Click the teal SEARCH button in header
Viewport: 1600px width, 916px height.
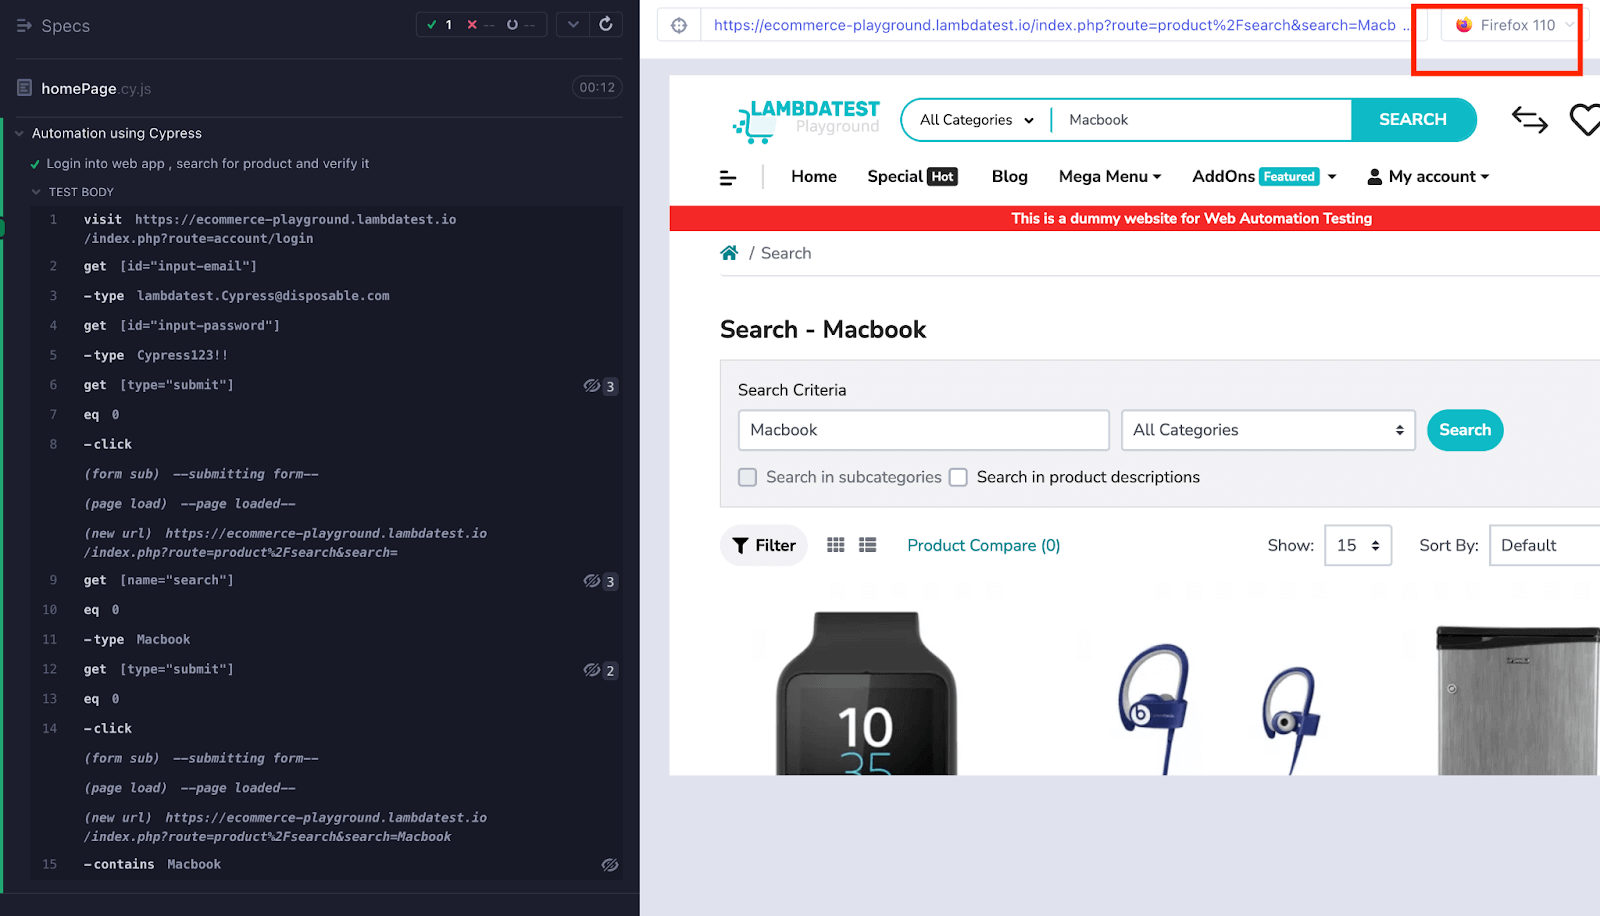tap(1412, 120)
